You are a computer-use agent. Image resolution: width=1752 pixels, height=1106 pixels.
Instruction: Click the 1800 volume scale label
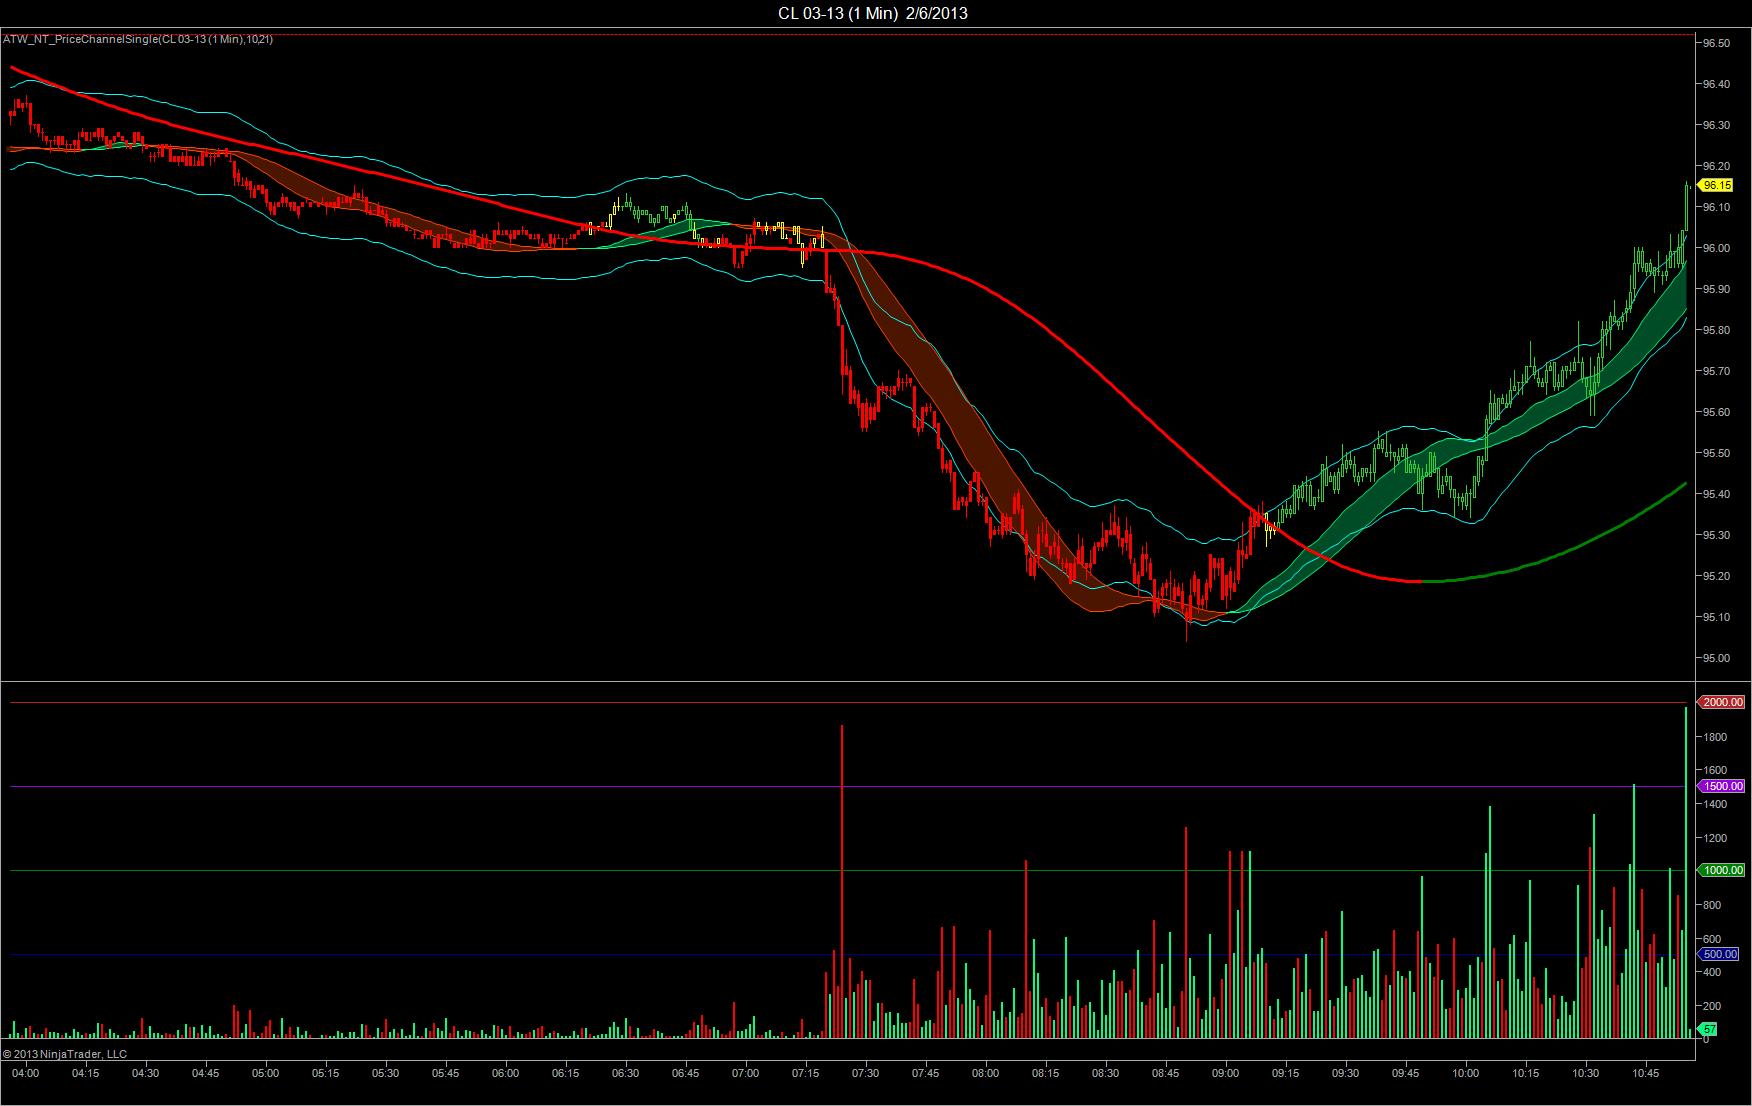(x=1714, y=737)
